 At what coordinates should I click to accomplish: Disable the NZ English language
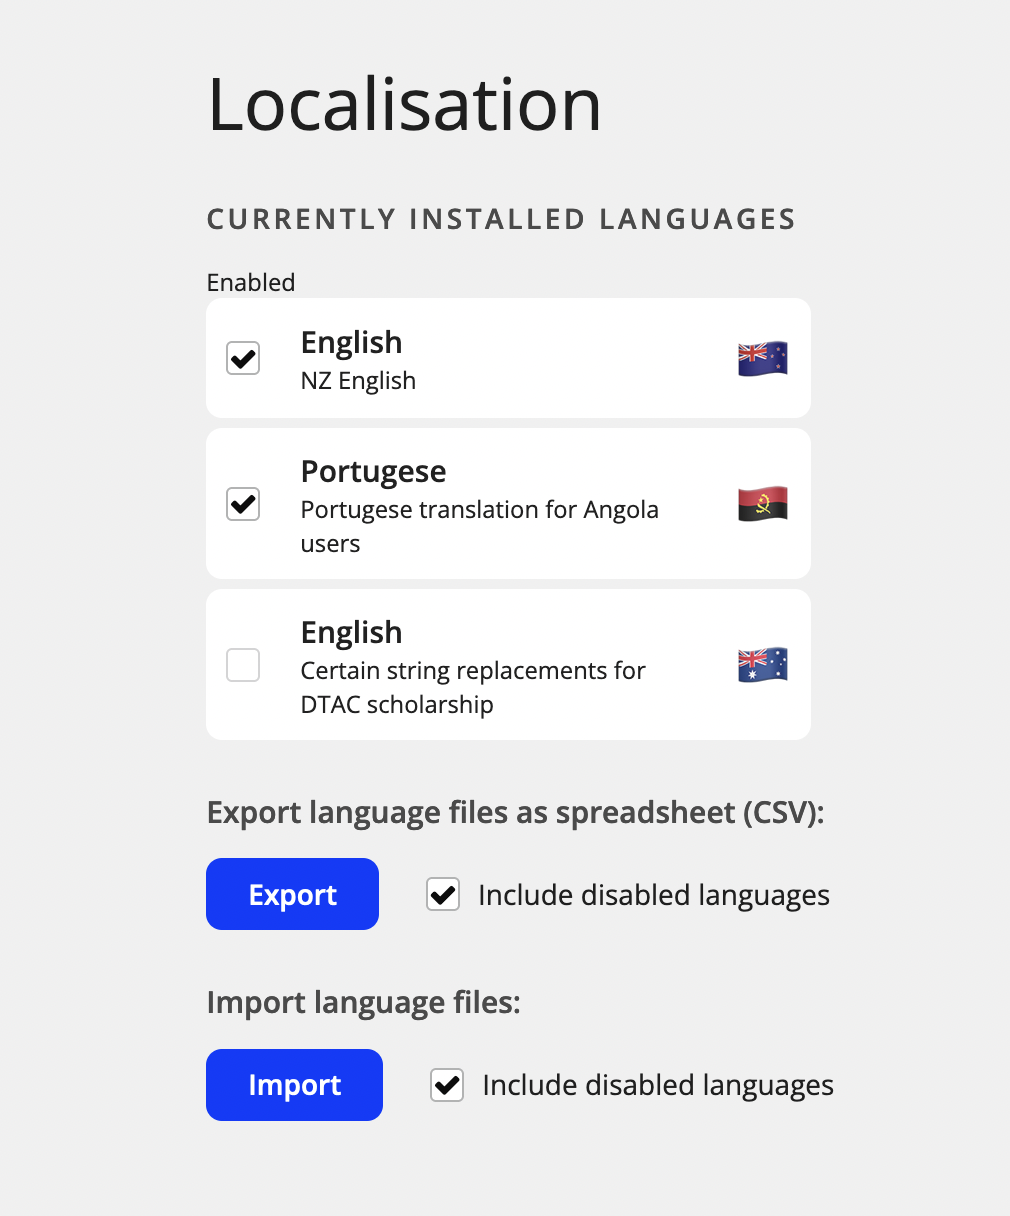[242, 358]
